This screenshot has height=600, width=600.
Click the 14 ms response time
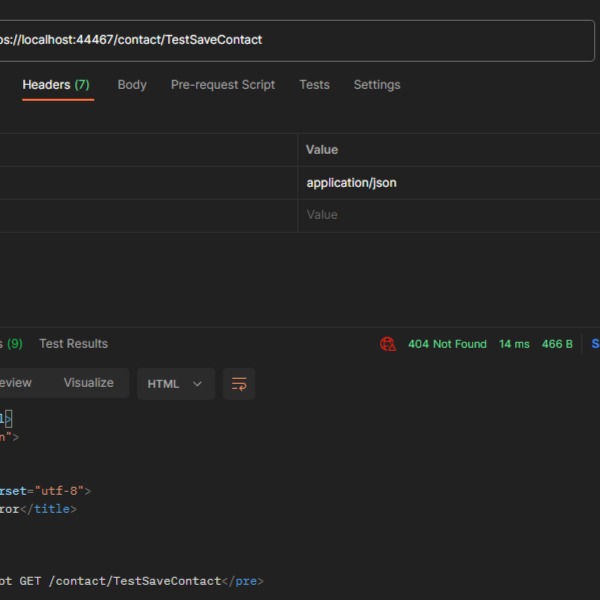[x=514, y=344]
